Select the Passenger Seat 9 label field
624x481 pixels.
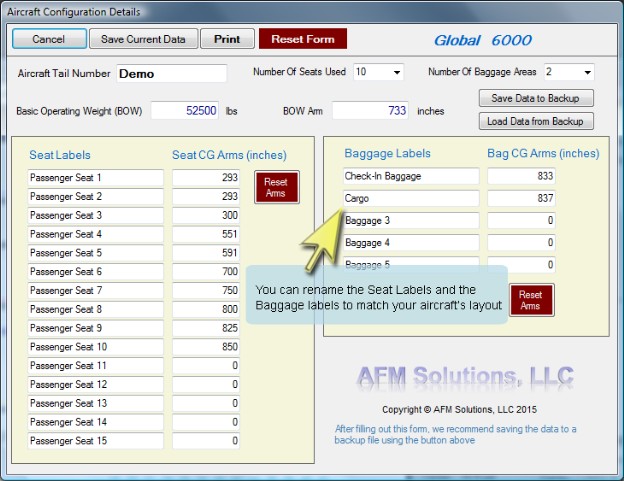click(x=96, y=328)
